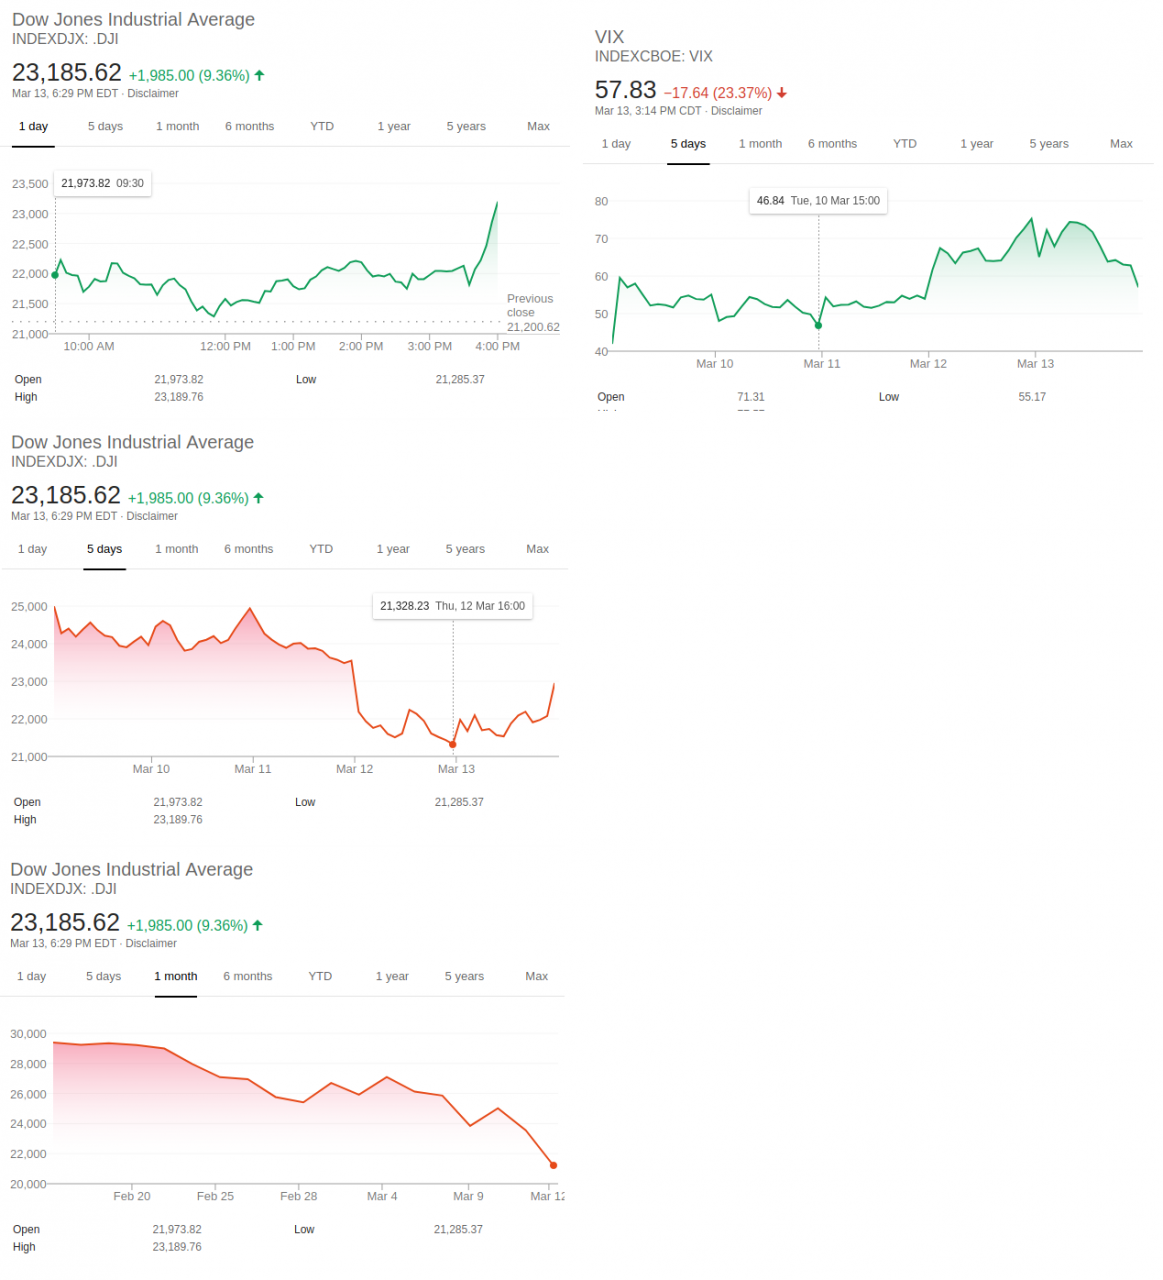Click the 21,328.23 tooltip on Dow chart
Image resolution: width=1163 pixels, height=1280 pixels.
coord(452,606)
